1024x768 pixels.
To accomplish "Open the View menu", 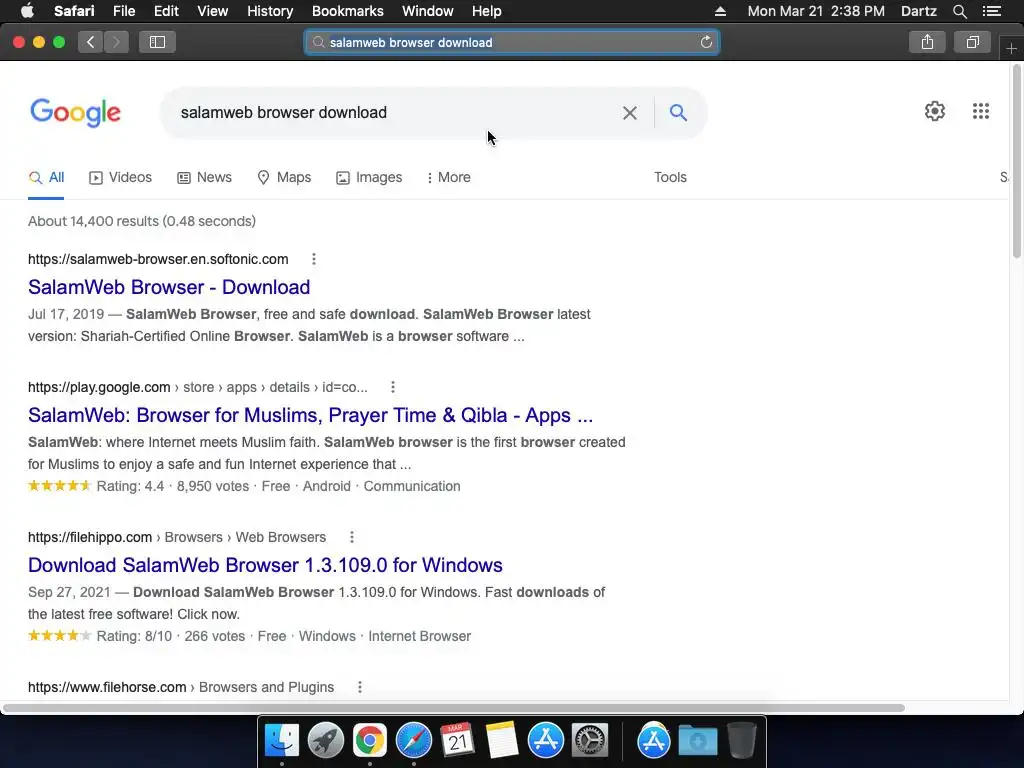I will [x=213, y=11].
